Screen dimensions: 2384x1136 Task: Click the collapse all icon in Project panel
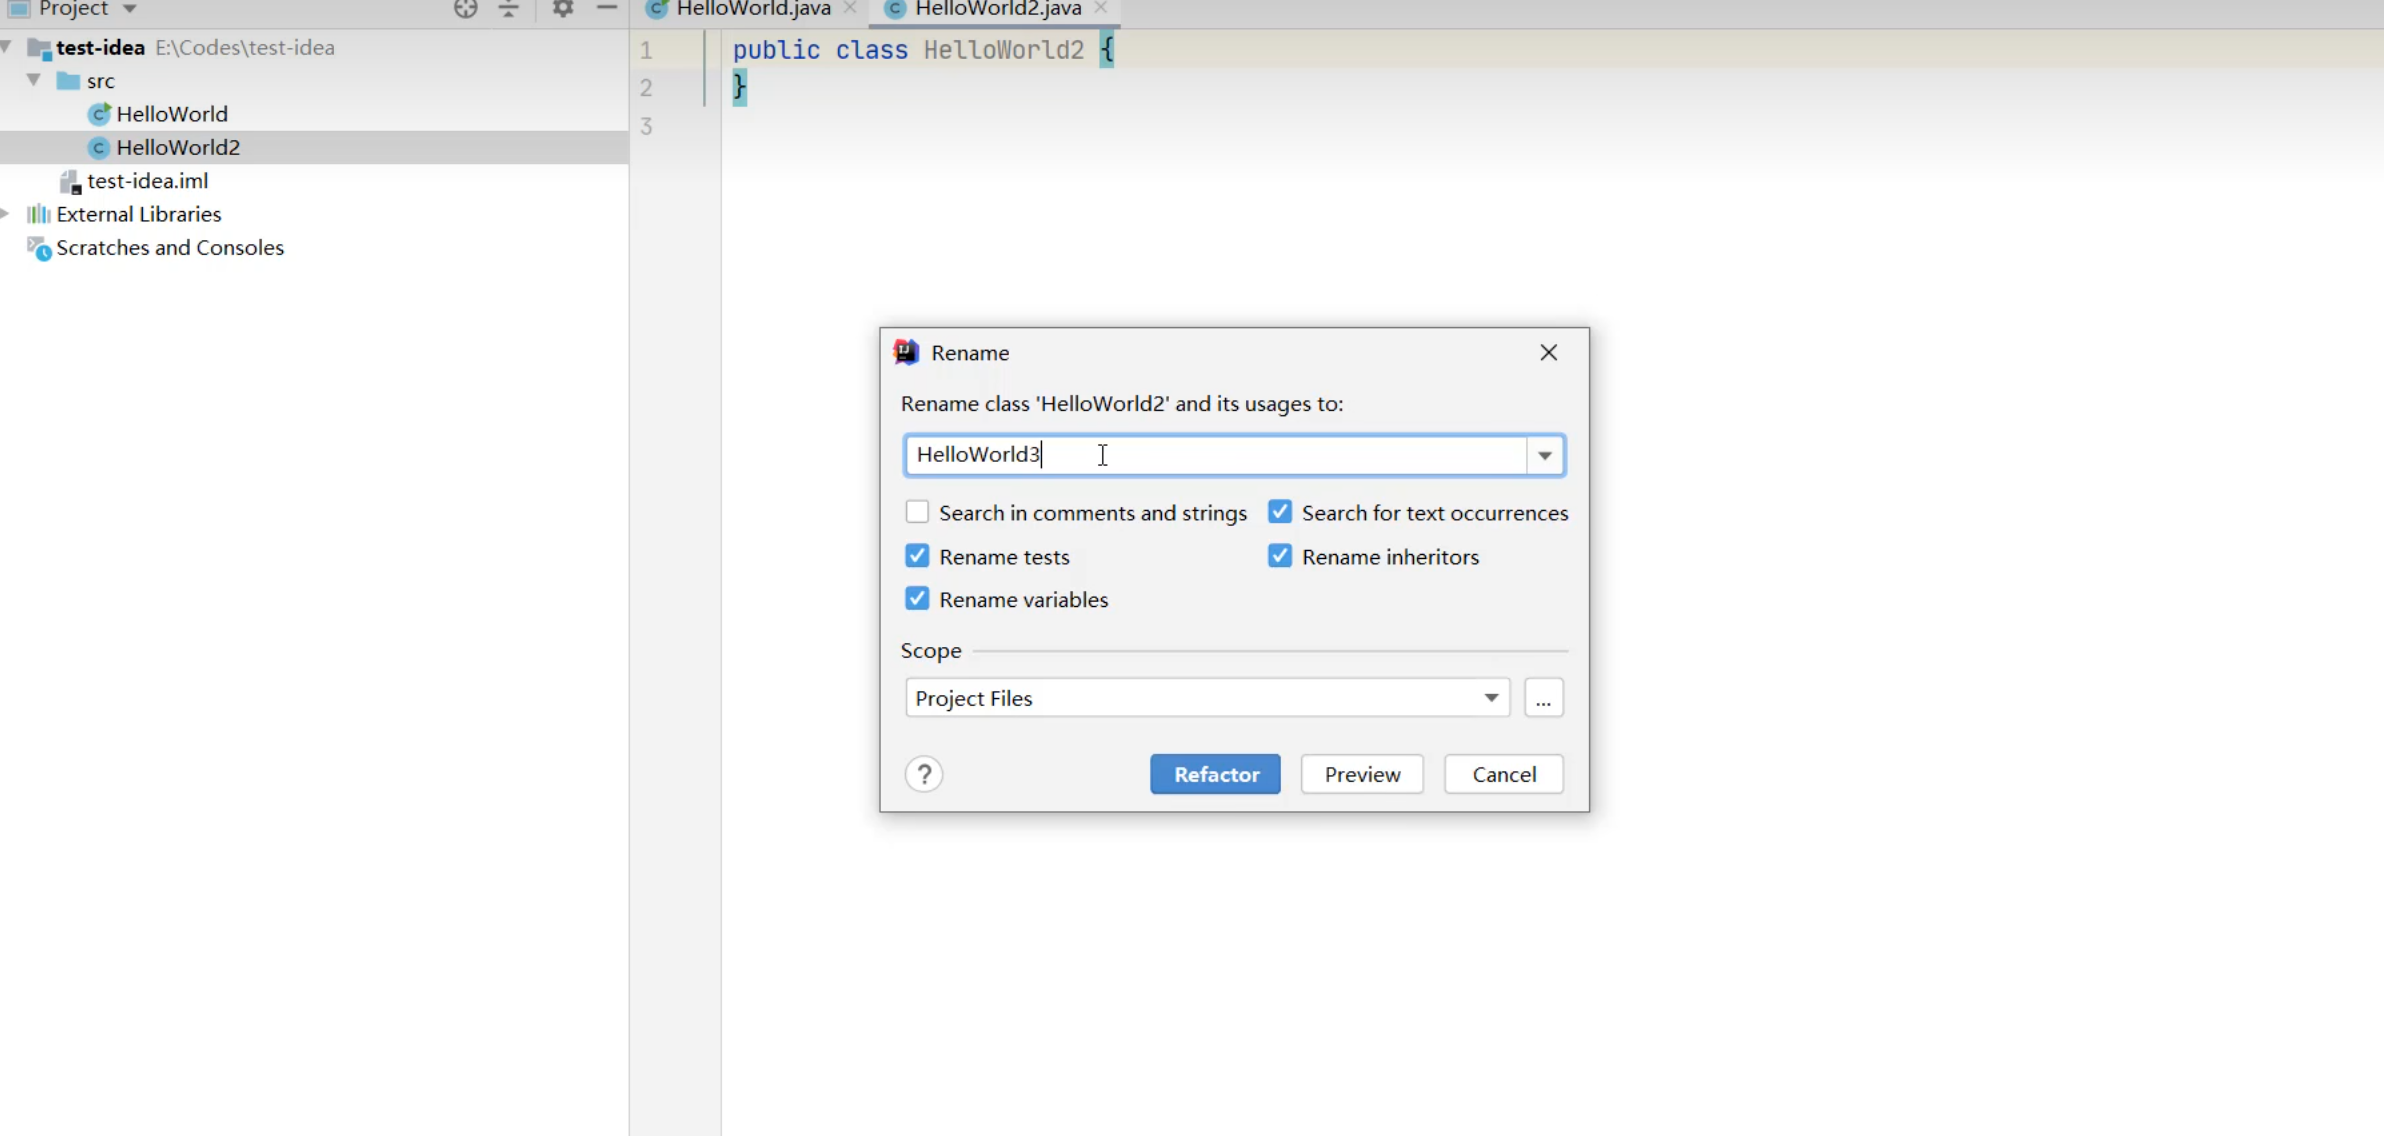tap(509, 9)
